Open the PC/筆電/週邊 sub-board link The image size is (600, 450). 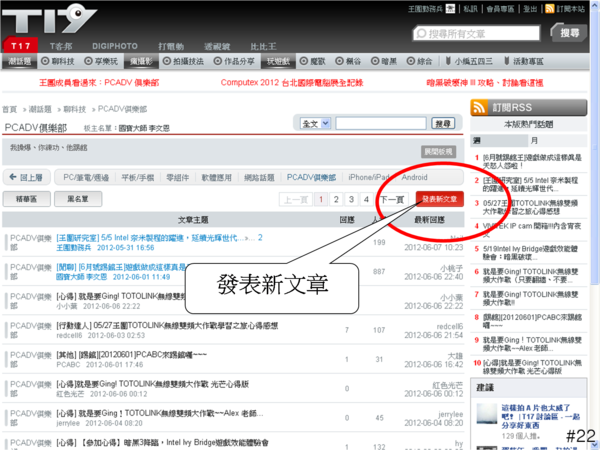[x=86, y=178]
